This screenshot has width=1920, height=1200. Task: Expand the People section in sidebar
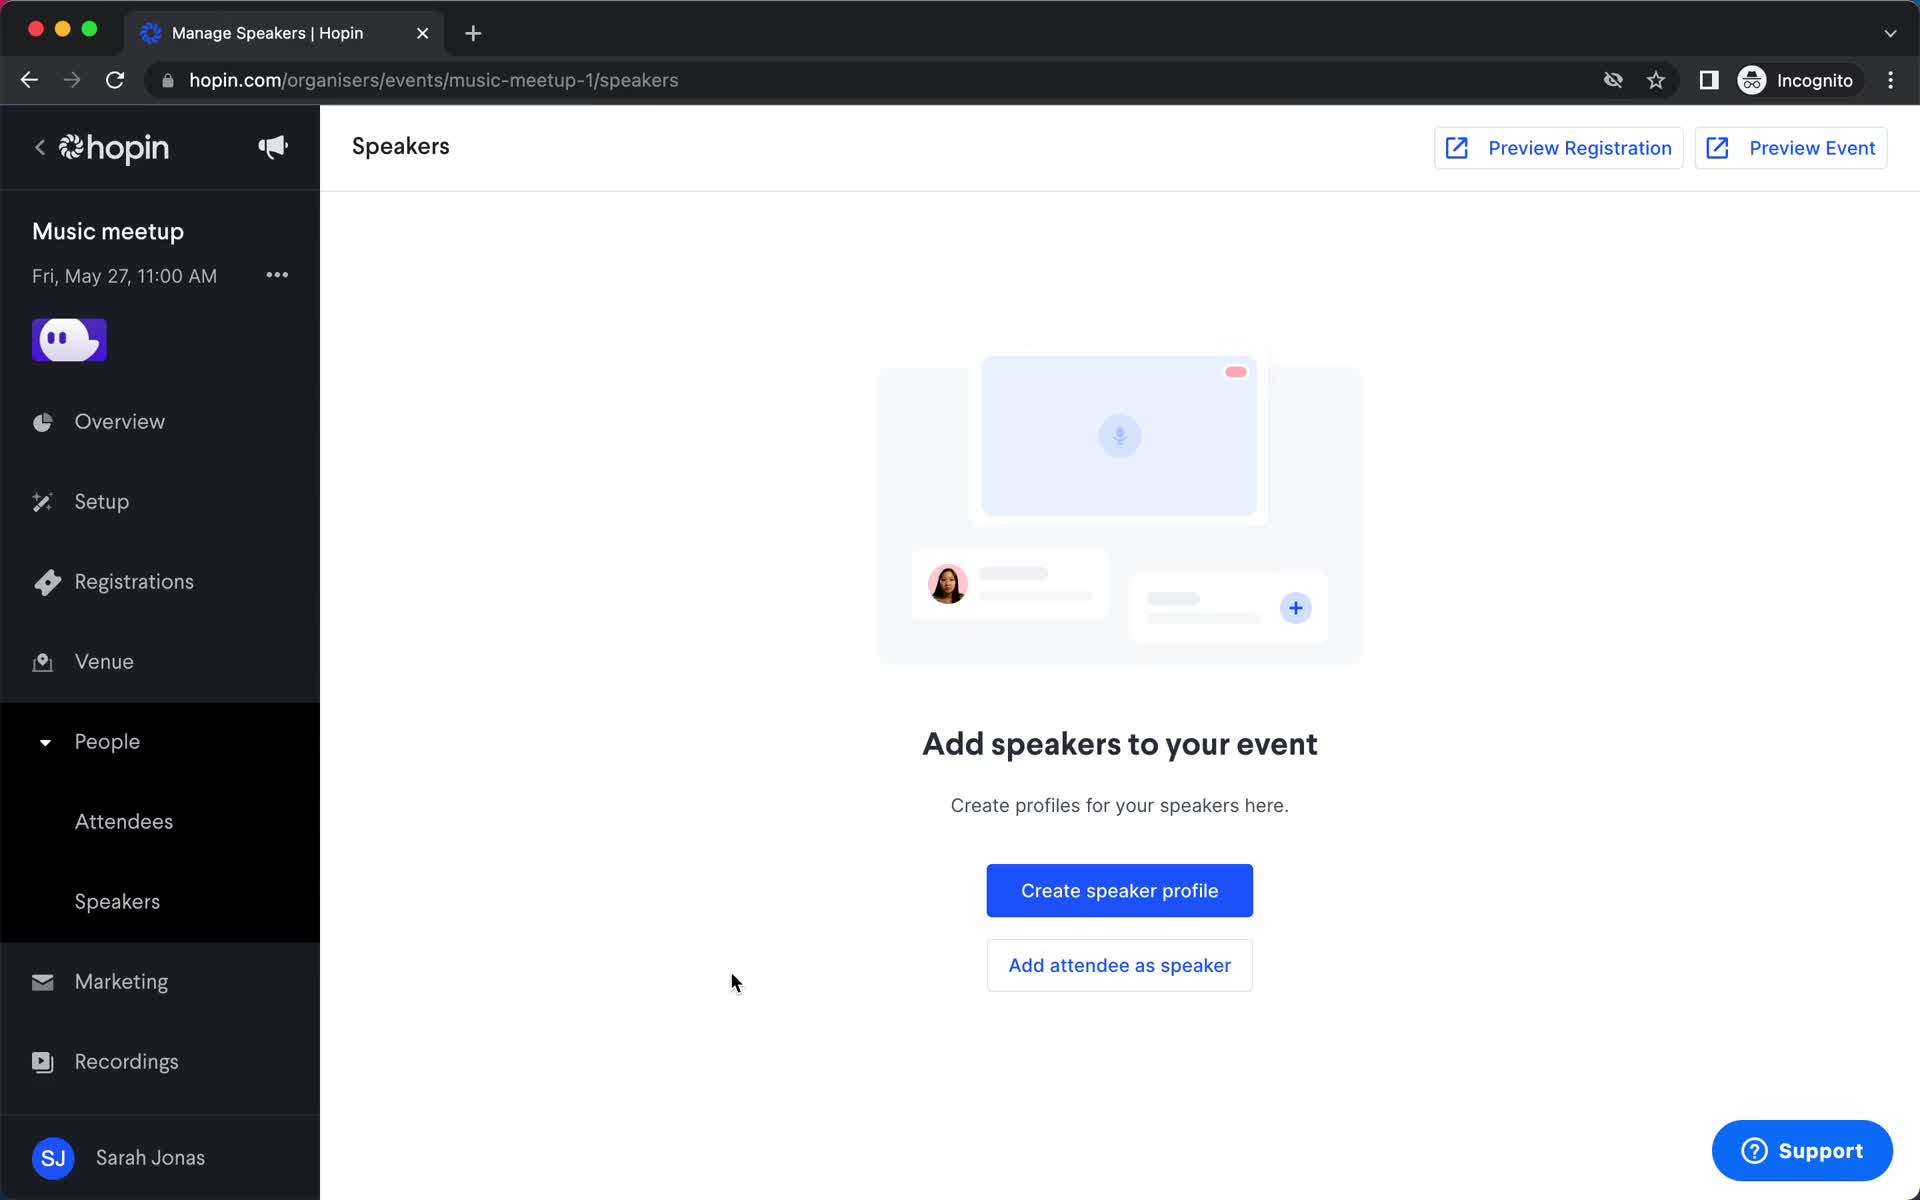(x=106, y=741)
